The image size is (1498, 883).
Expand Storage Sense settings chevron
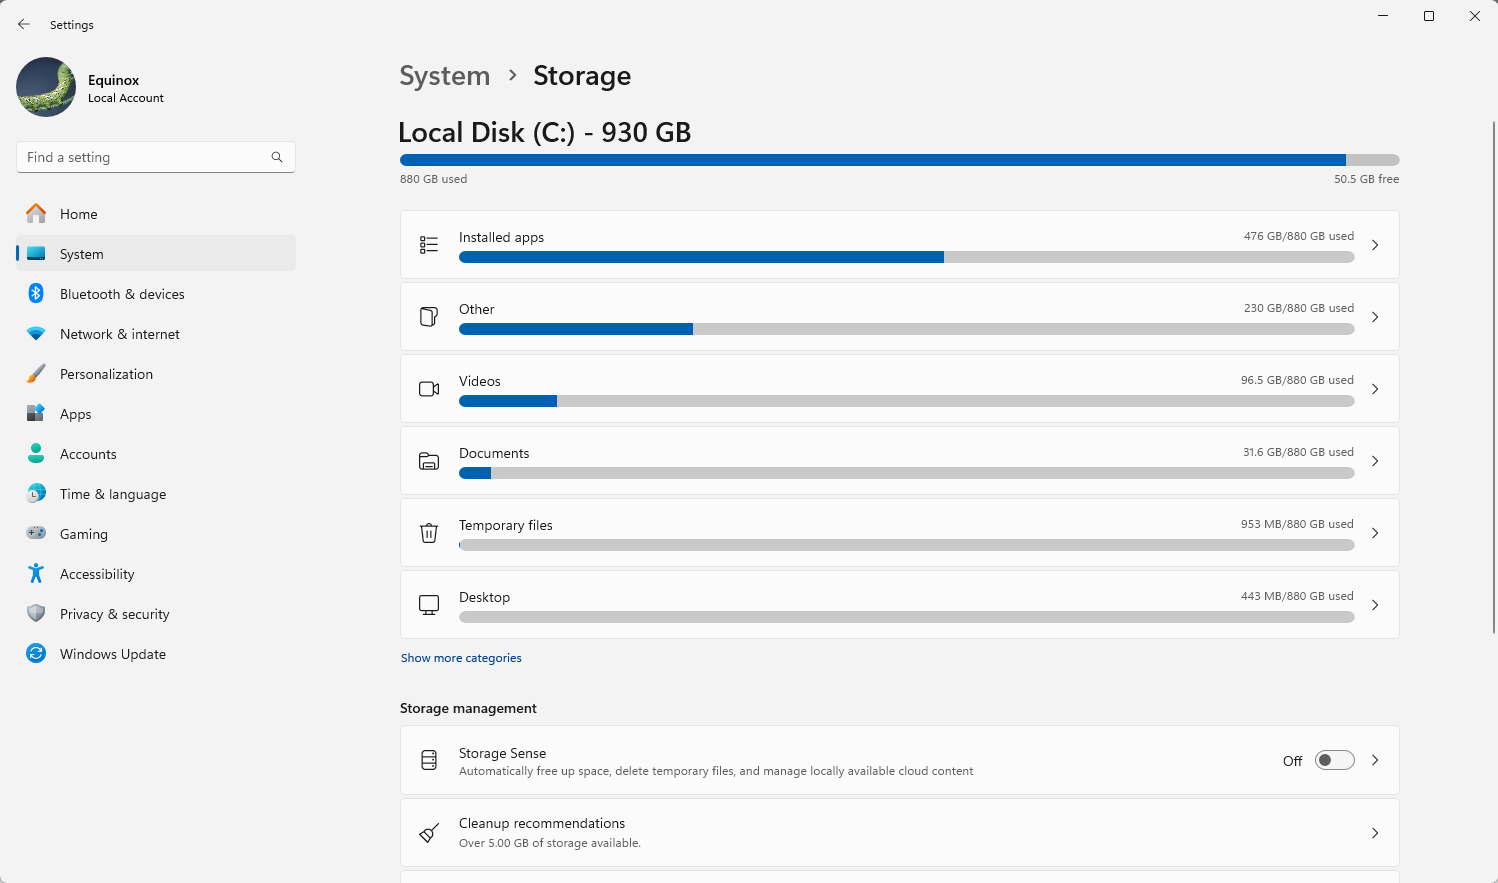(1375, 760)
